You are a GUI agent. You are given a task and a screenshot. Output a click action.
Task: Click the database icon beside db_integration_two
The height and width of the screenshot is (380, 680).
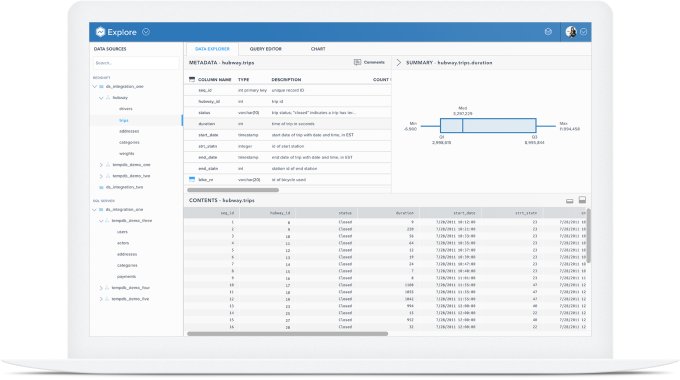coord(101,187)
